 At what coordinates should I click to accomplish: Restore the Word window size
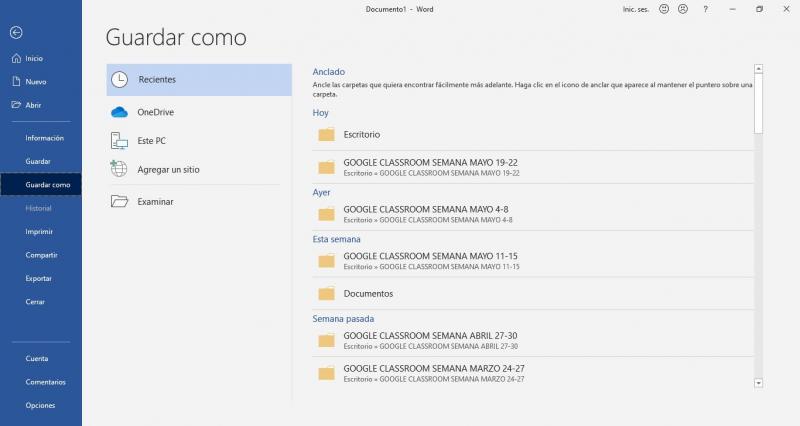click(x=759, y=9)
